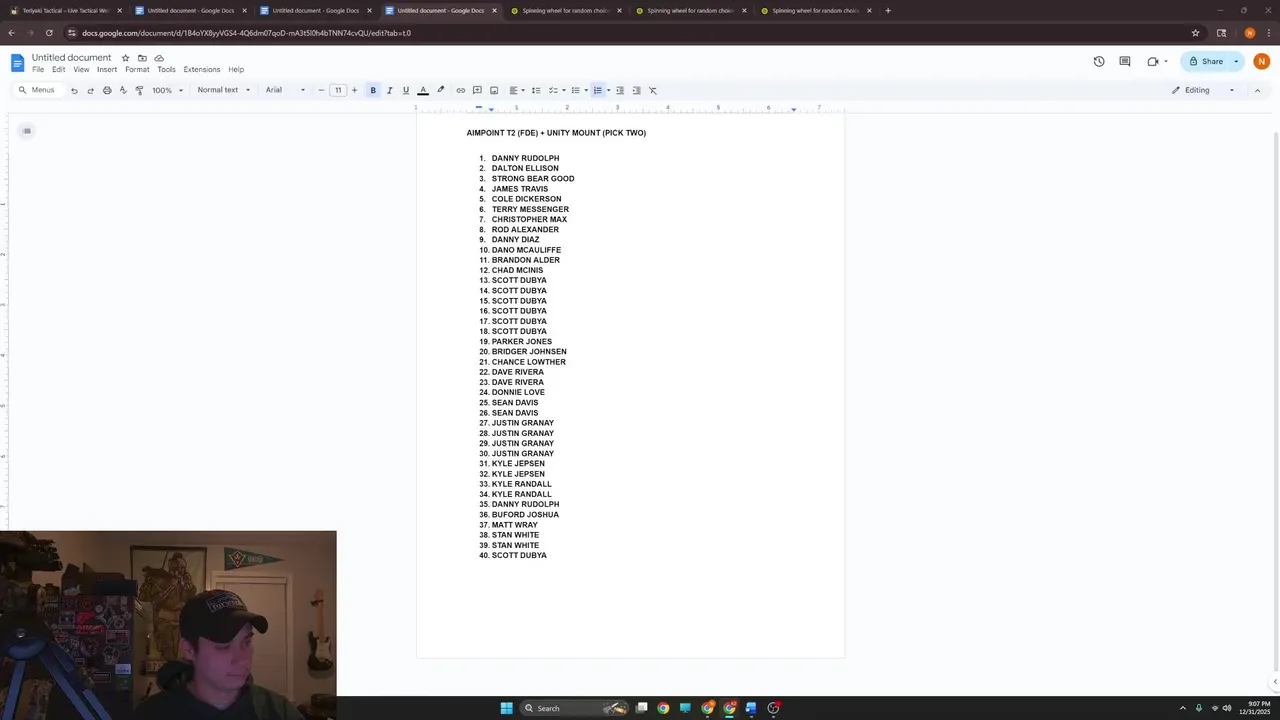
Task: Toggle underline formatting
Action: (x=405, y=90)
